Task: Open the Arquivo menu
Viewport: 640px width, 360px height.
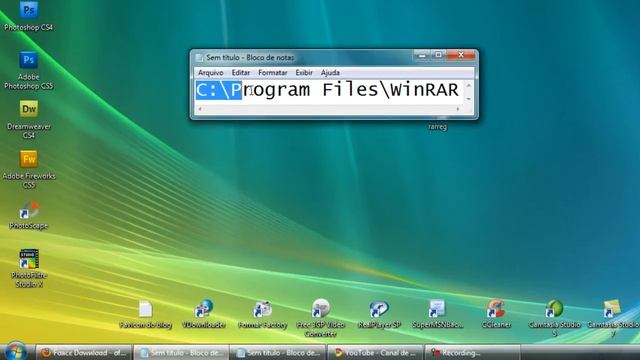Action: [211, 73]
